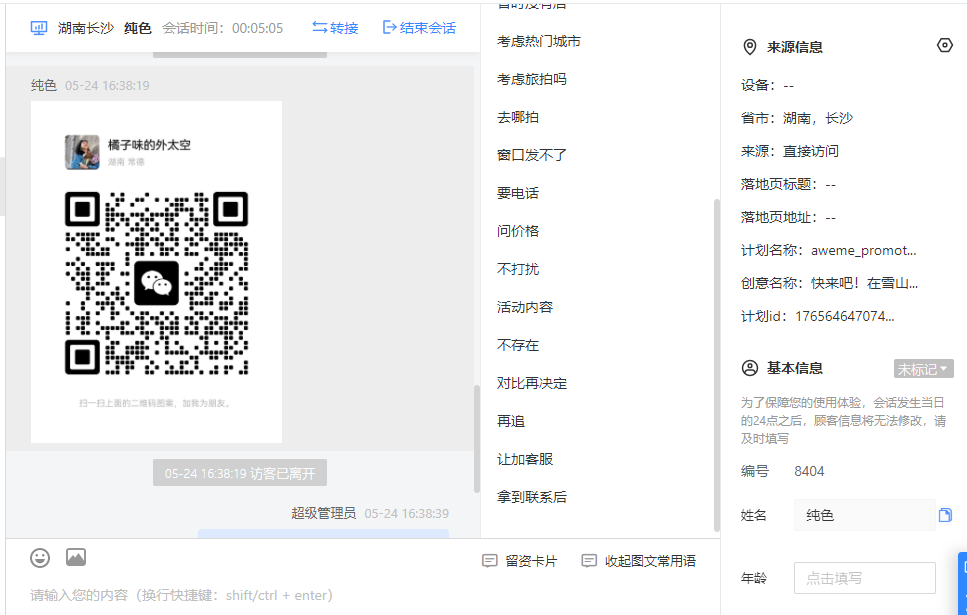
Task: Open the 未标记 tag dropdown
Action: pyautogui.click(x=923, y=369)
